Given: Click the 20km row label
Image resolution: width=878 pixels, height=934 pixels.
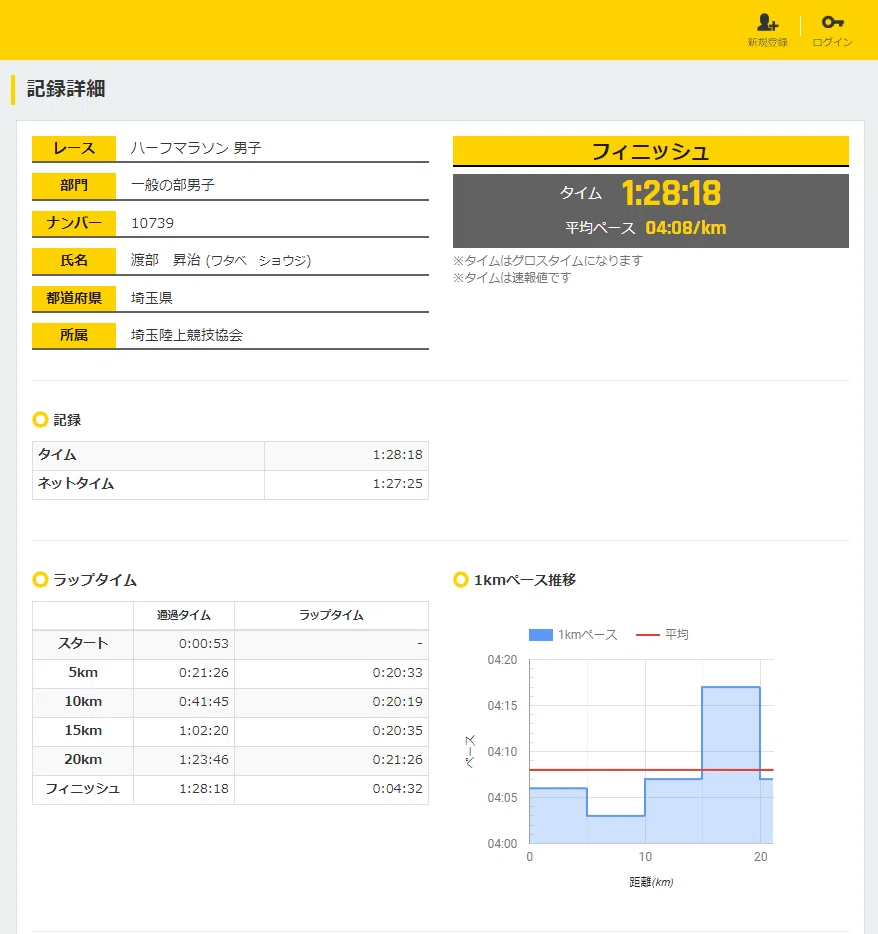Looking at the screenshot, I should pos(83,759).
